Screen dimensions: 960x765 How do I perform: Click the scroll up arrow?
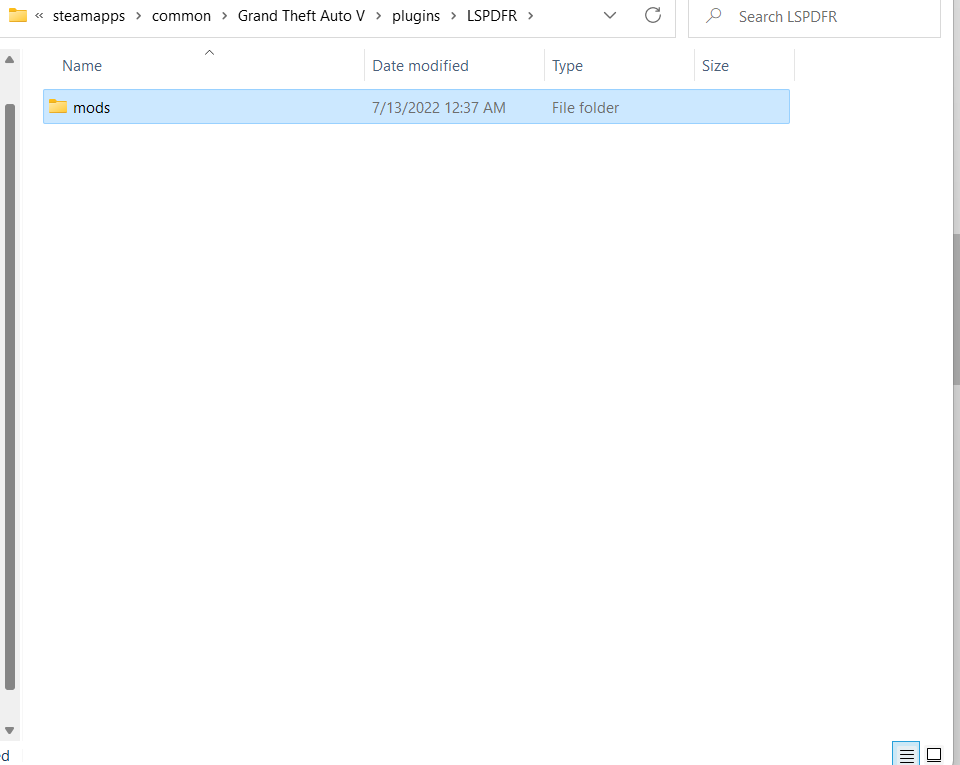click(9, 60)
